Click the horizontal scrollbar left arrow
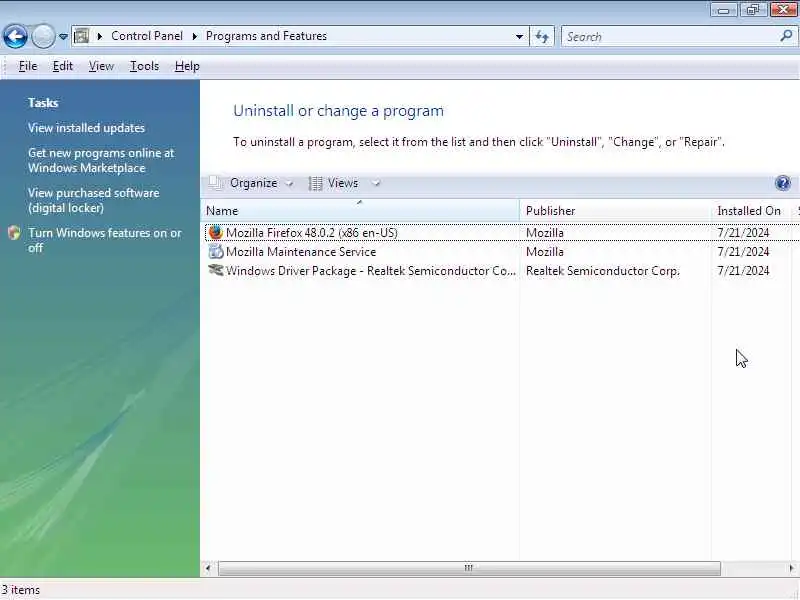 [208, 568]
